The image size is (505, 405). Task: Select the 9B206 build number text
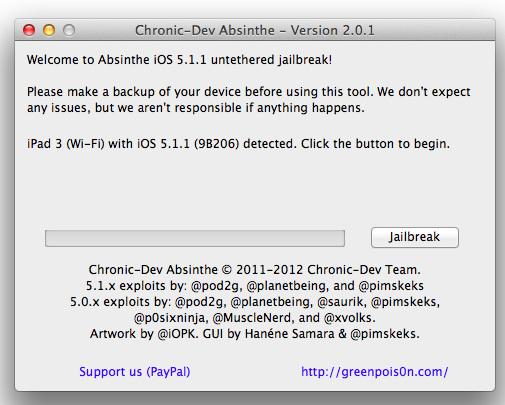point(217,144)
